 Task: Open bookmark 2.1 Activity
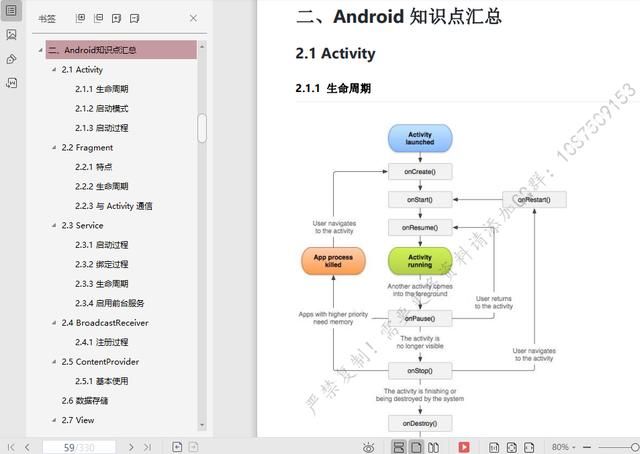(x=82, y=69)
